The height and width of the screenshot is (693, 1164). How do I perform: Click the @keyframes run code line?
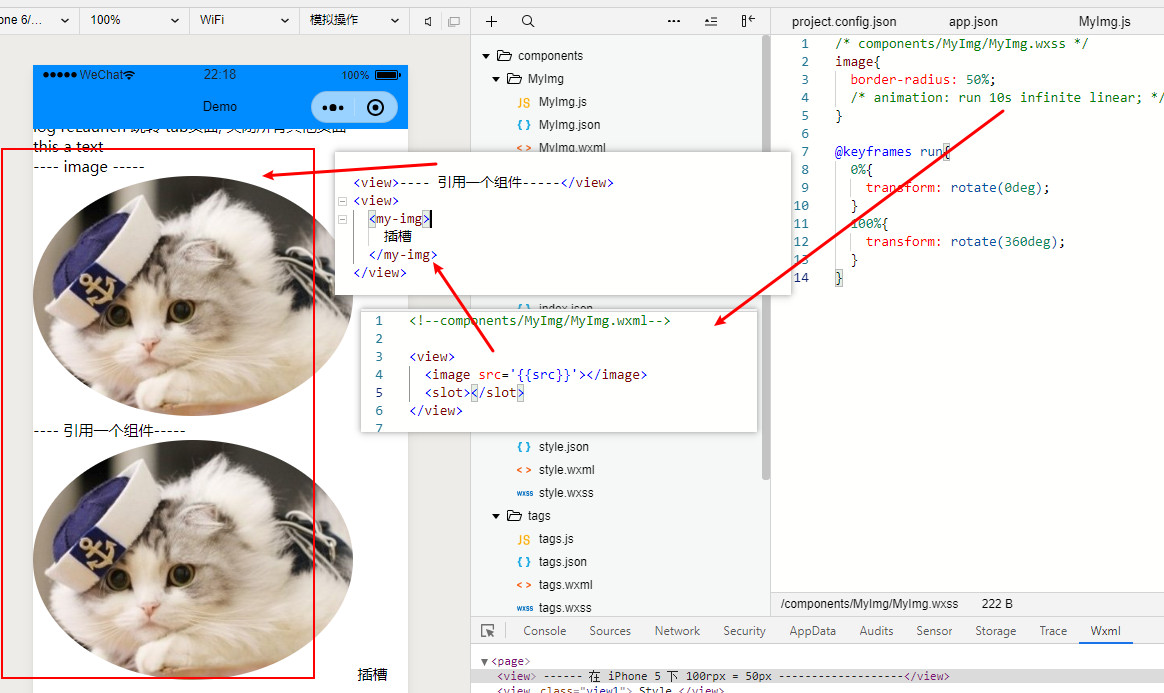pyautogui.click(x=892, y=151)
